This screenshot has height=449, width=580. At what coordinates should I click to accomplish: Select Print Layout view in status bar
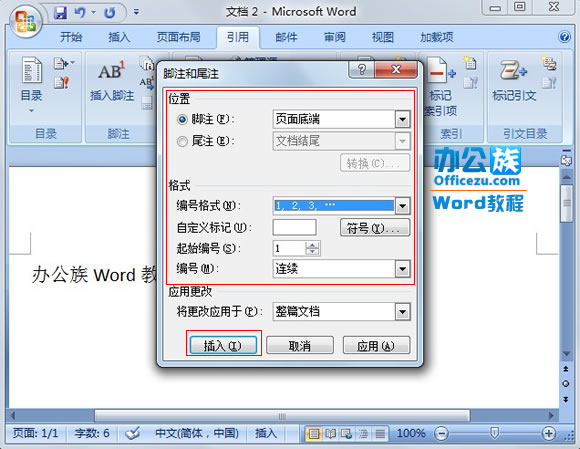[314, 433]
